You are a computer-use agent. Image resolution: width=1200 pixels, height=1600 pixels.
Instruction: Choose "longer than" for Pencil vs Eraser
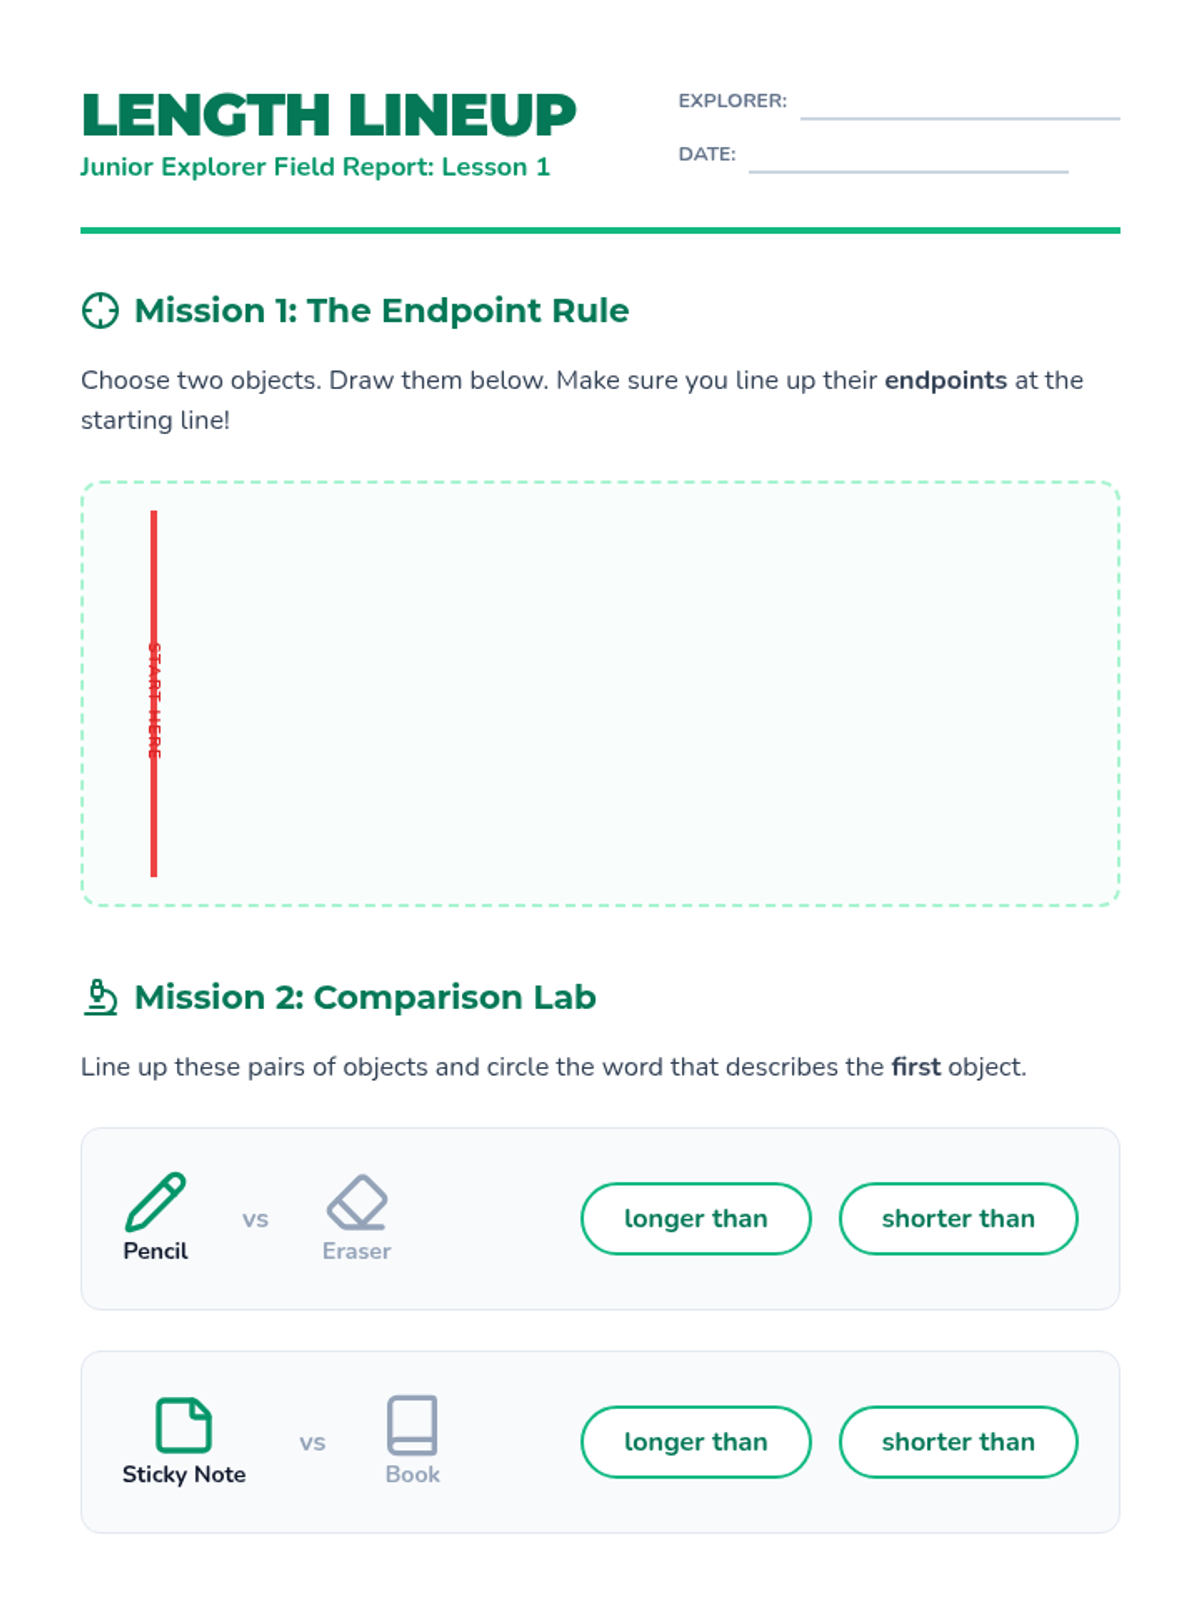[x=696, y=1219]
